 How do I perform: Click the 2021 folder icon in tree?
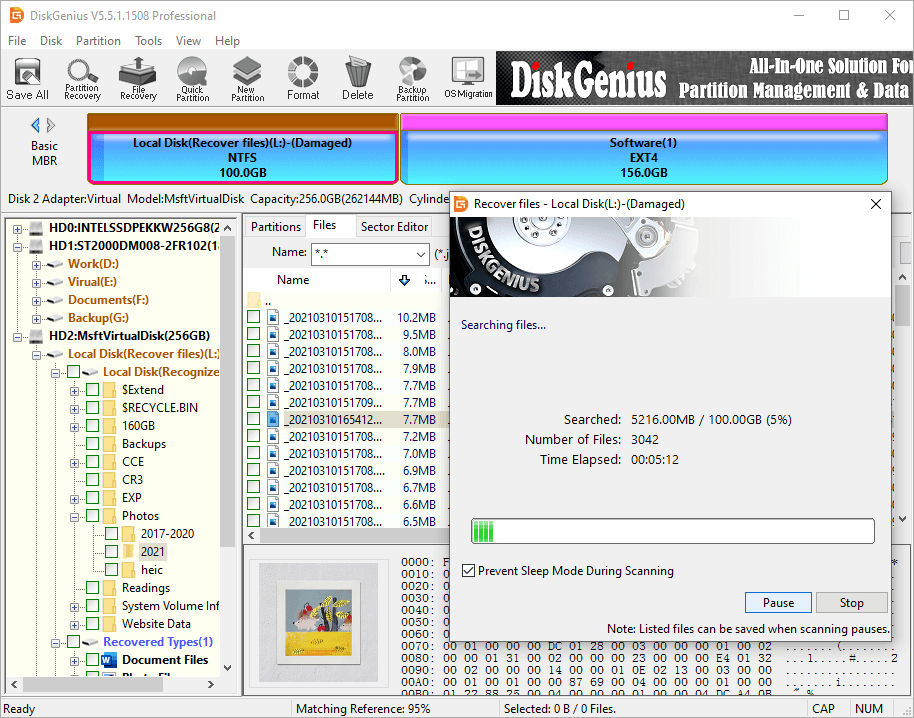pos(129,551)
